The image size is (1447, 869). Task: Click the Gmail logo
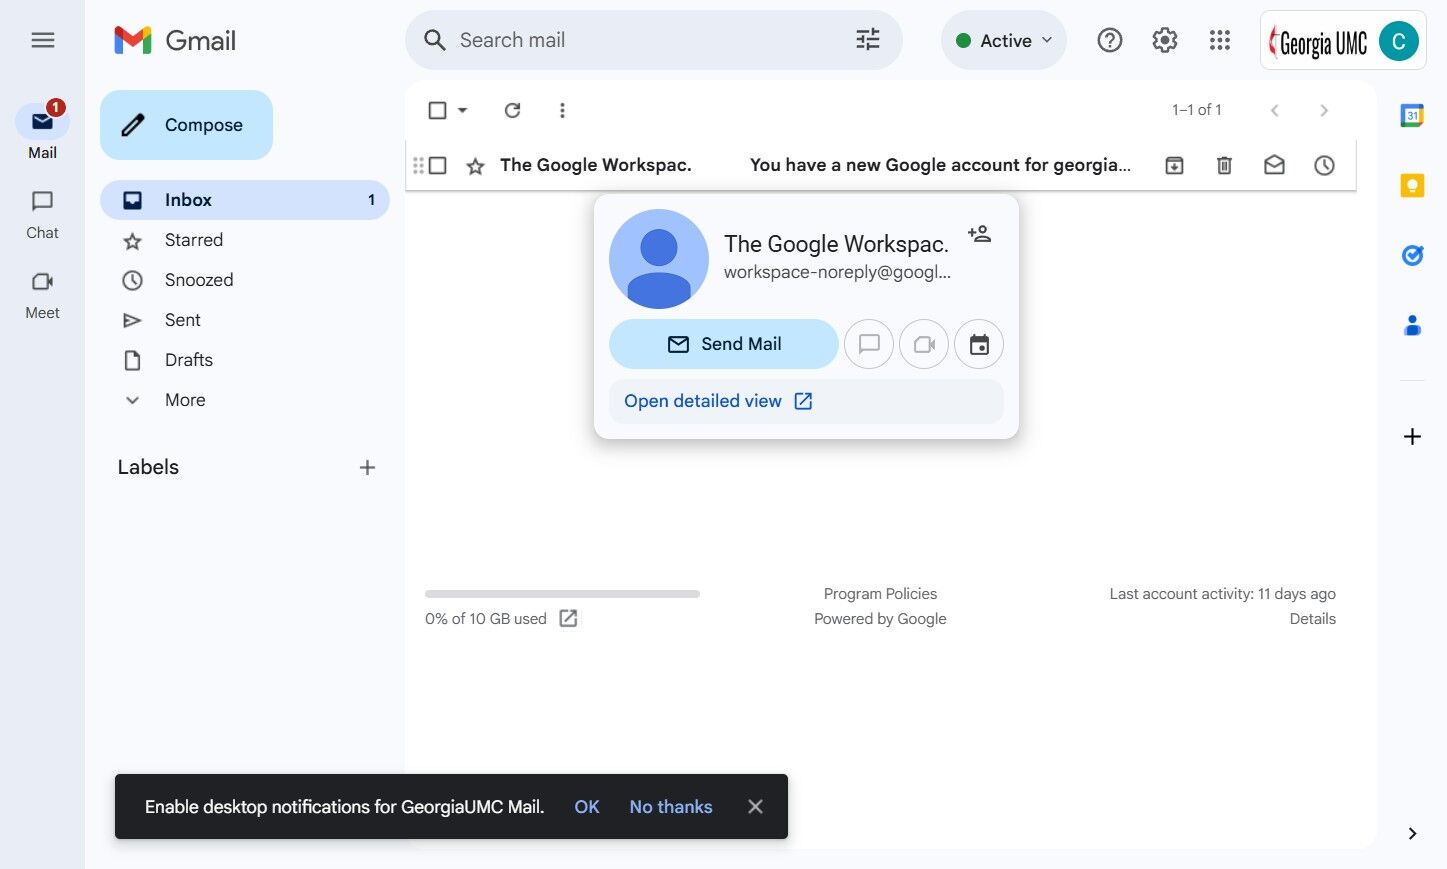pyautogui.click(x=175, y=40)
